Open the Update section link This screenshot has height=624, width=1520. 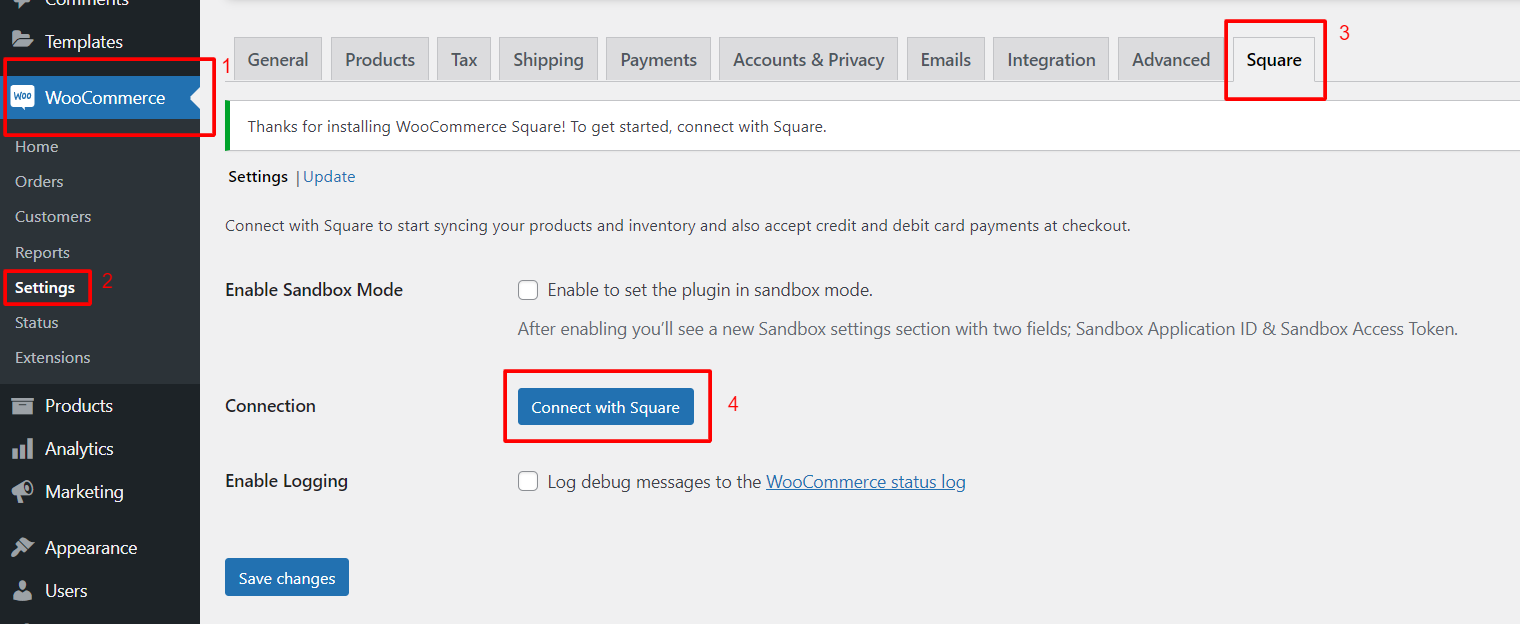tap(329, 177)
